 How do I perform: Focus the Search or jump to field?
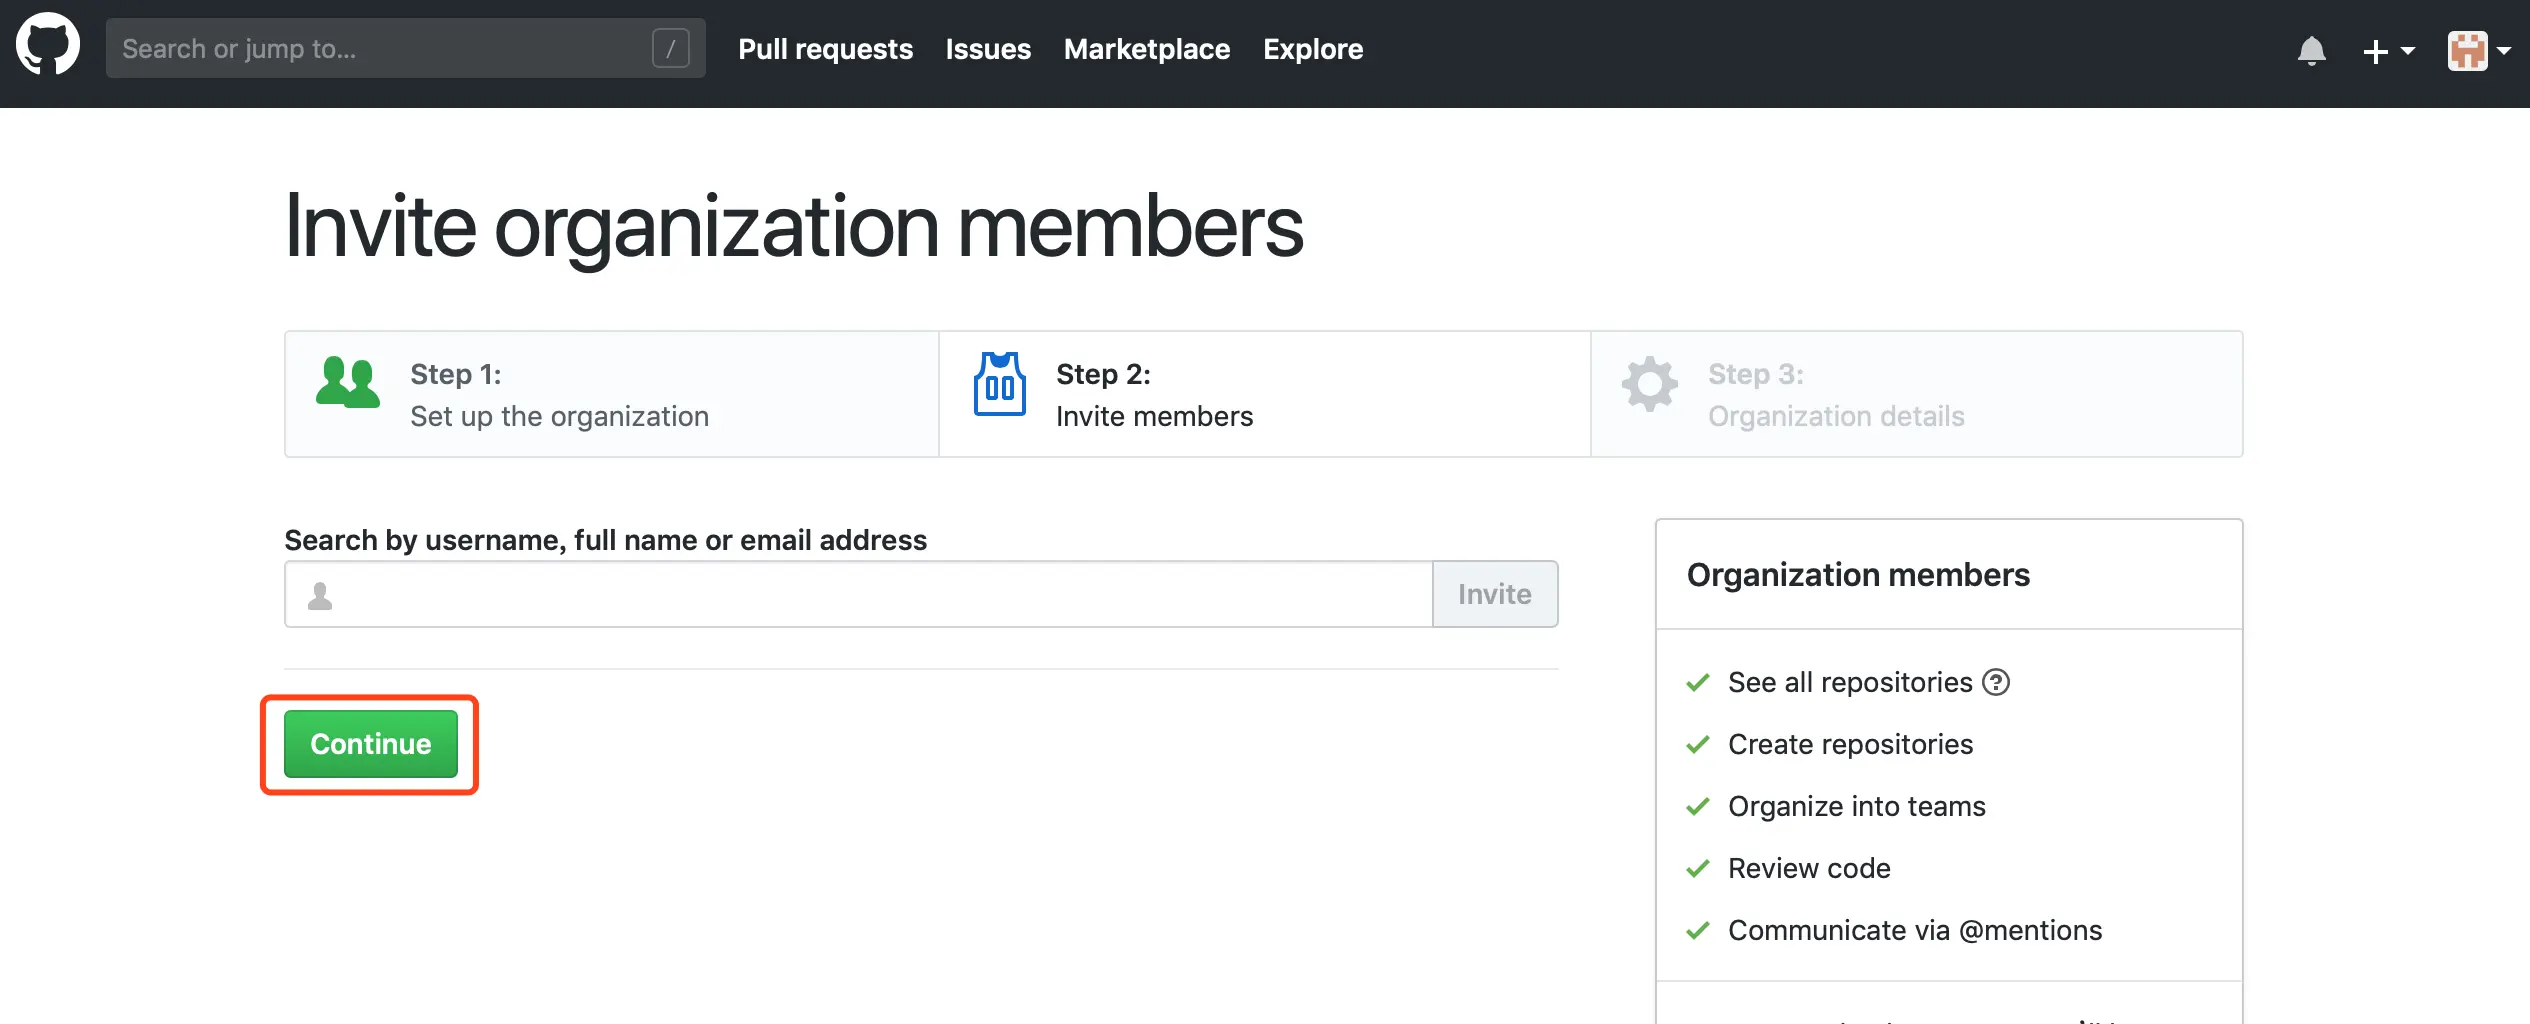380,49
